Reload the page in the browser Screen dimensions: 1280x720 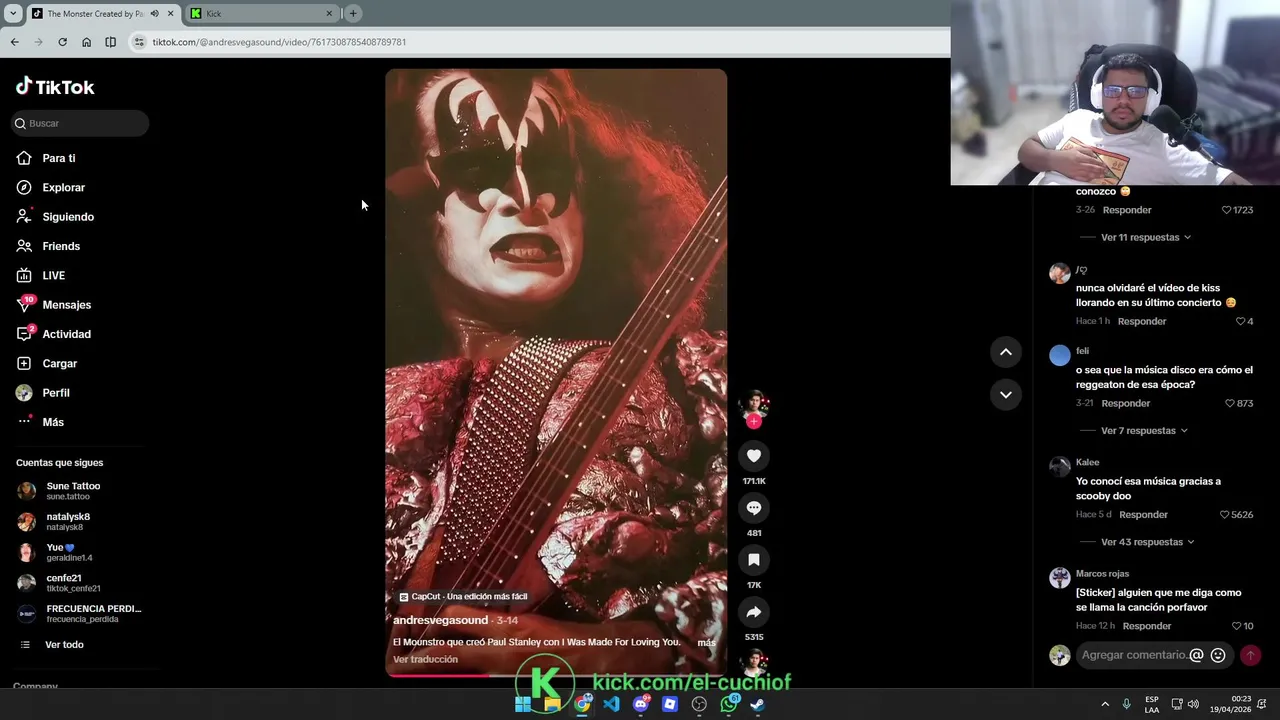[x=62, y=42]
